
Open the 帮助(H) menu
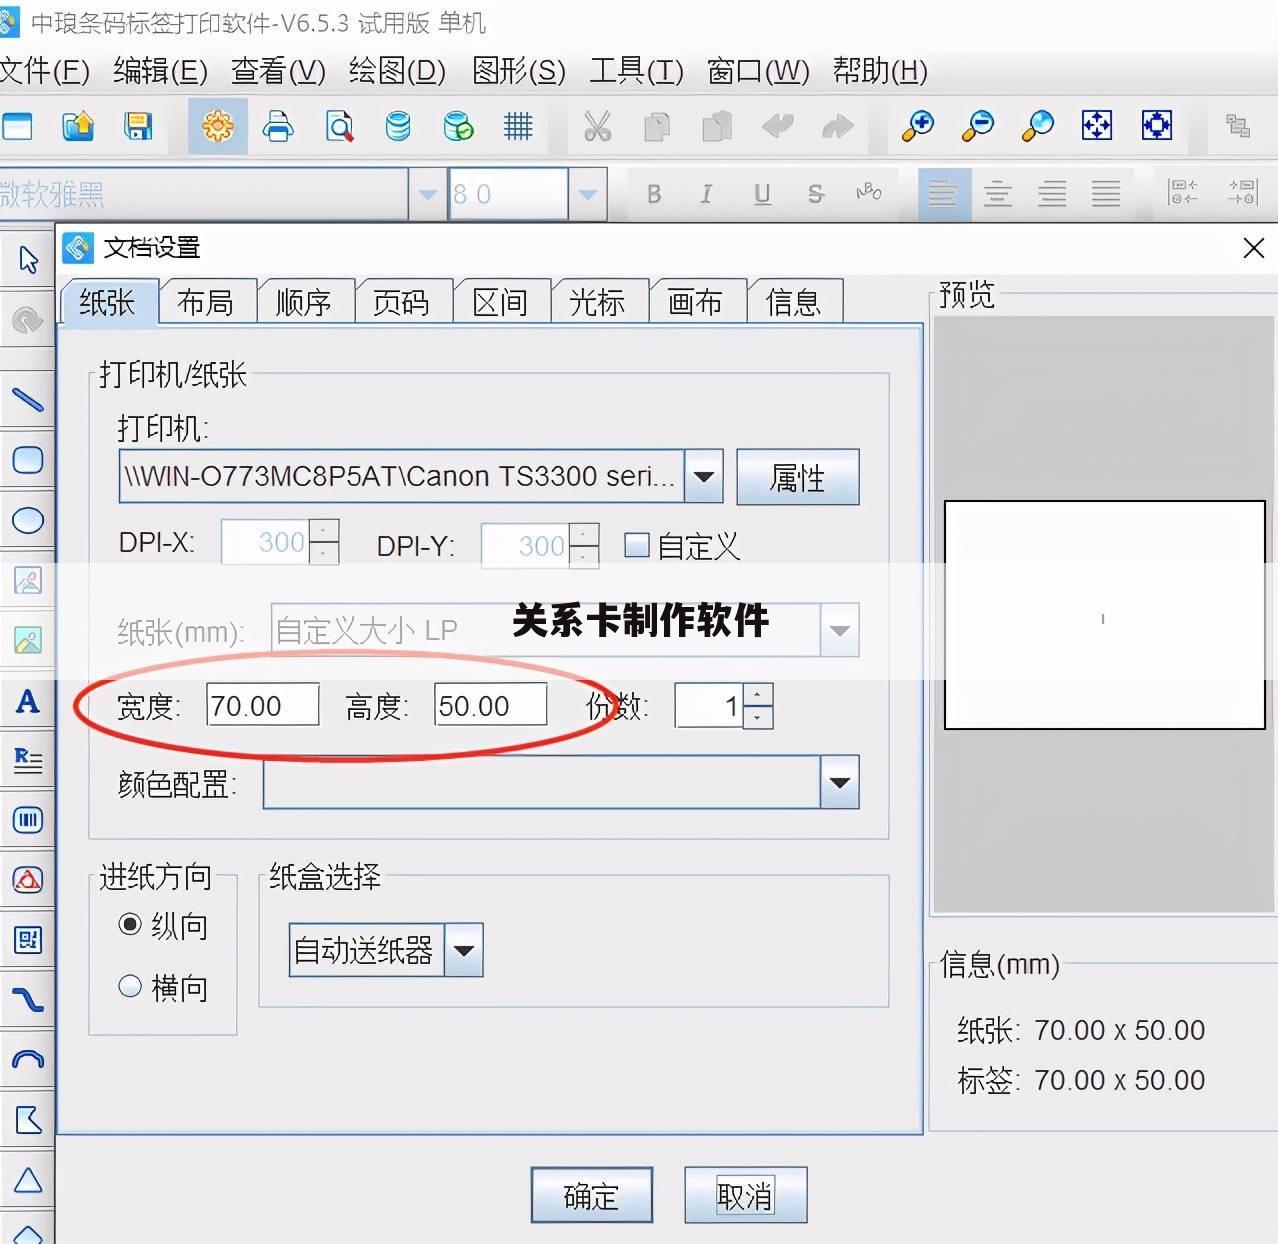click(880, 71)
